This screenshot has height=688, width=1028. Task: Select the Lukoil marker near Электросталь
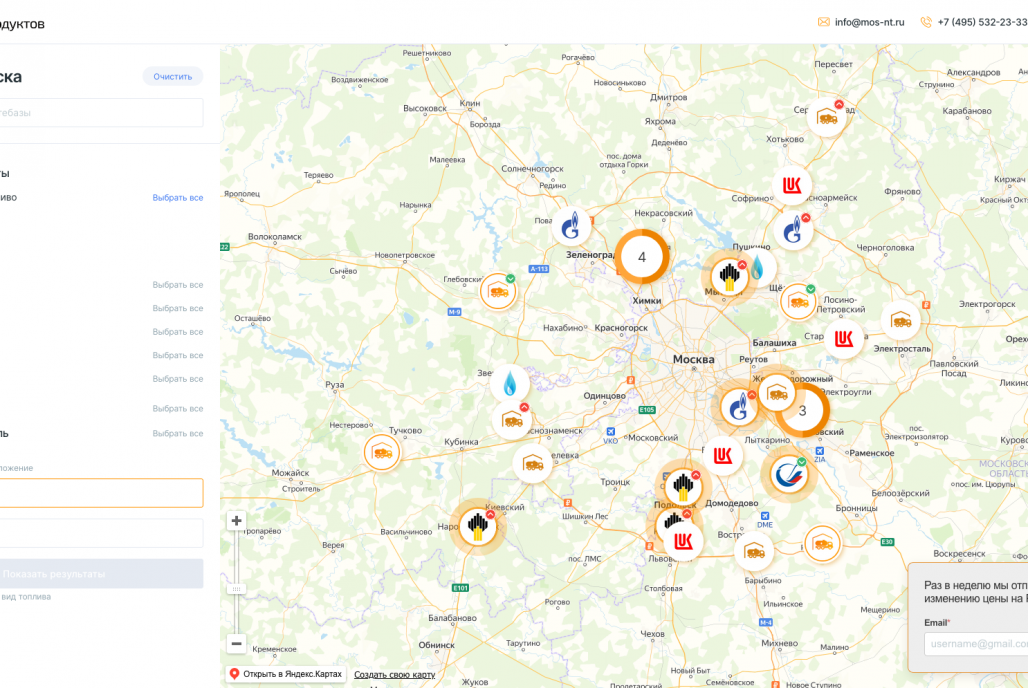846,338
